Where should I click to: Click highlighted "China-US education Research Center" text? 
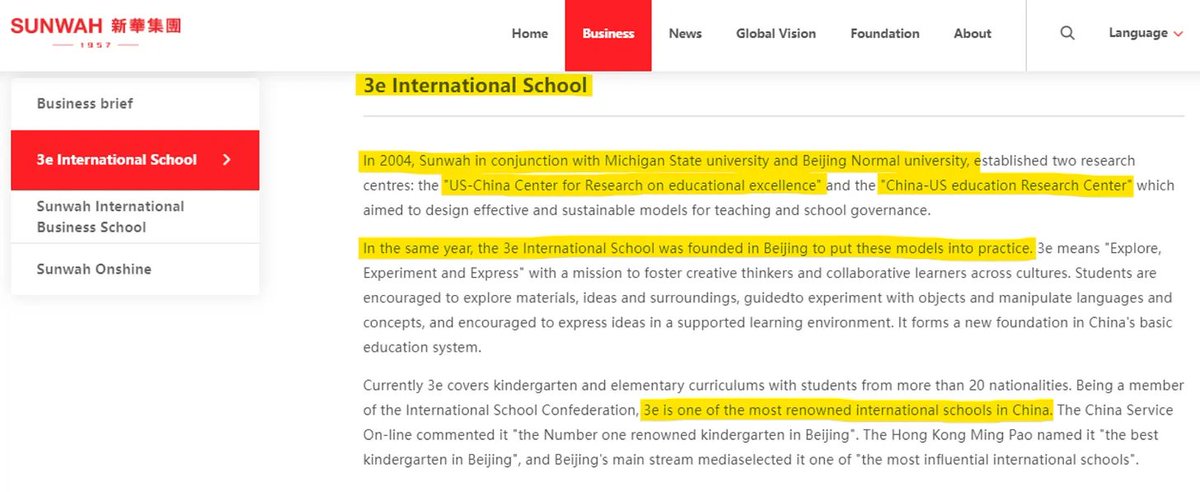tap(1005, 185)
